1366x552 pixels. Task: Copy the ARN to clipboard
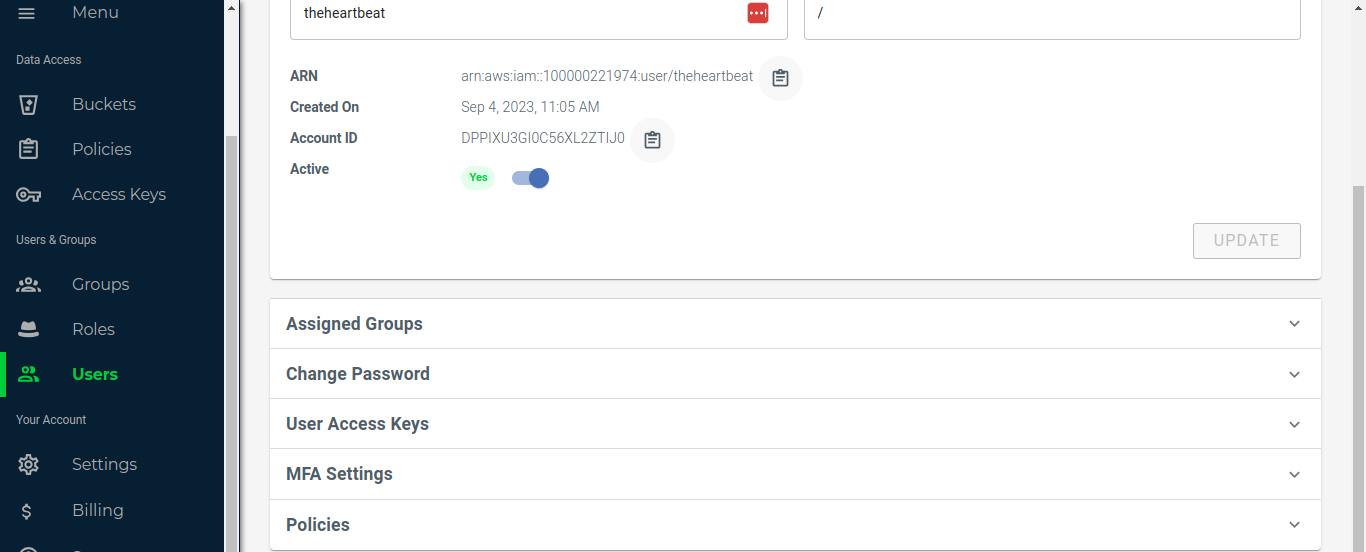coord(780,78)
